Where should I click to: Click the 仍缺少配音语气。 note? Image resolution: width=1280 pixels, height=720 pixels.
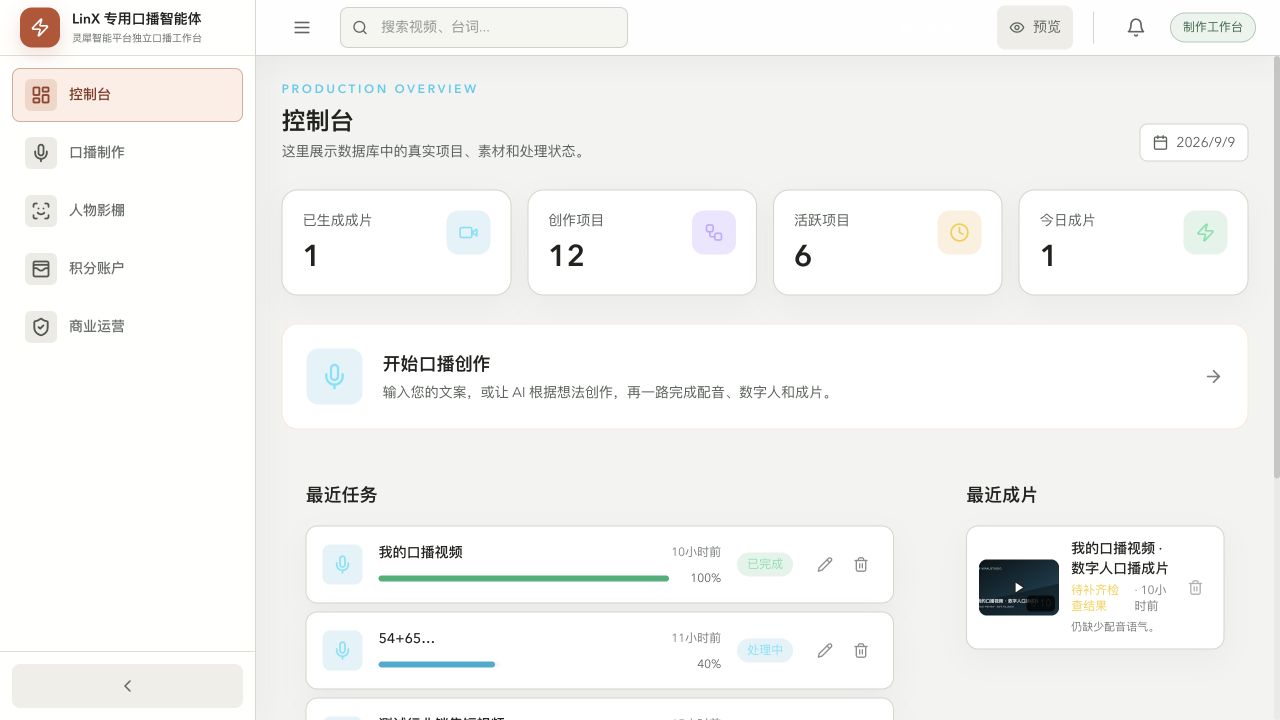click(1115, 627)
